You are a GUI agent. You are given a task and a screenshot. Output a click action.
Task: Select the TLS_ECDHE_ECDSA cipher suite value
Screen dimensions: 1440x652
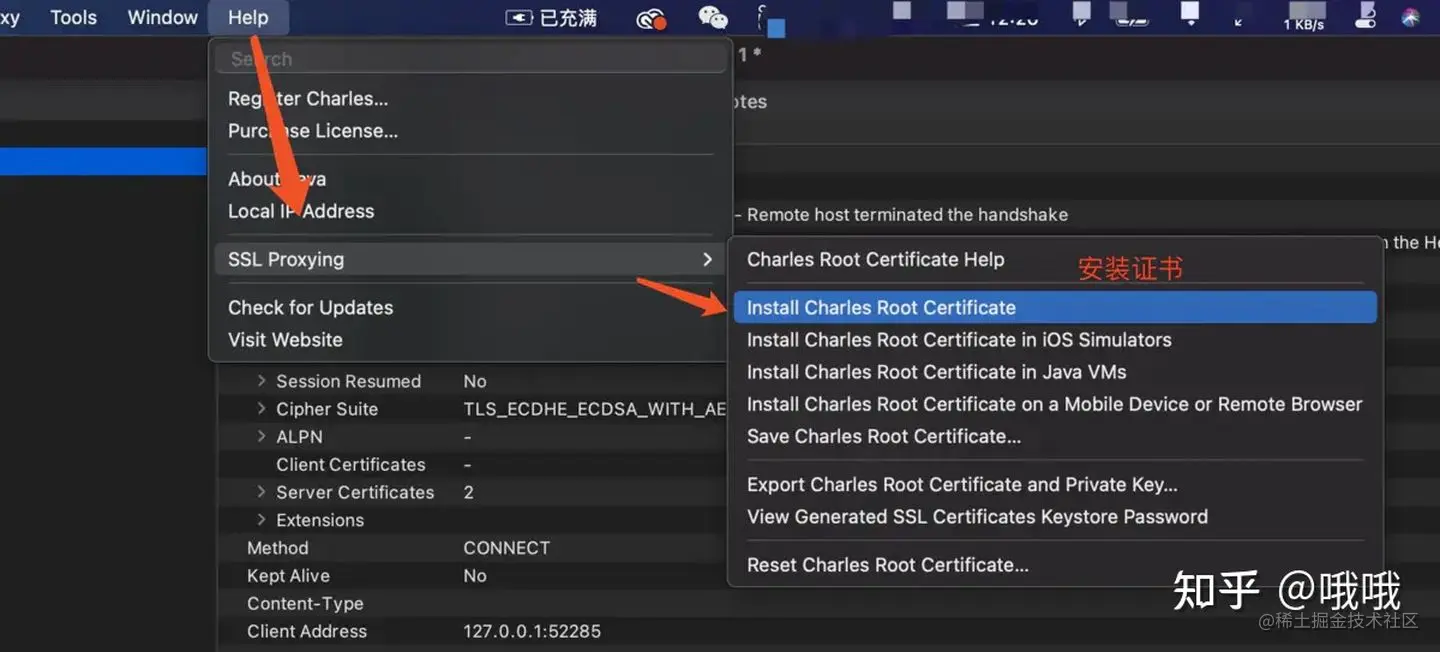[x=595, y=409]
